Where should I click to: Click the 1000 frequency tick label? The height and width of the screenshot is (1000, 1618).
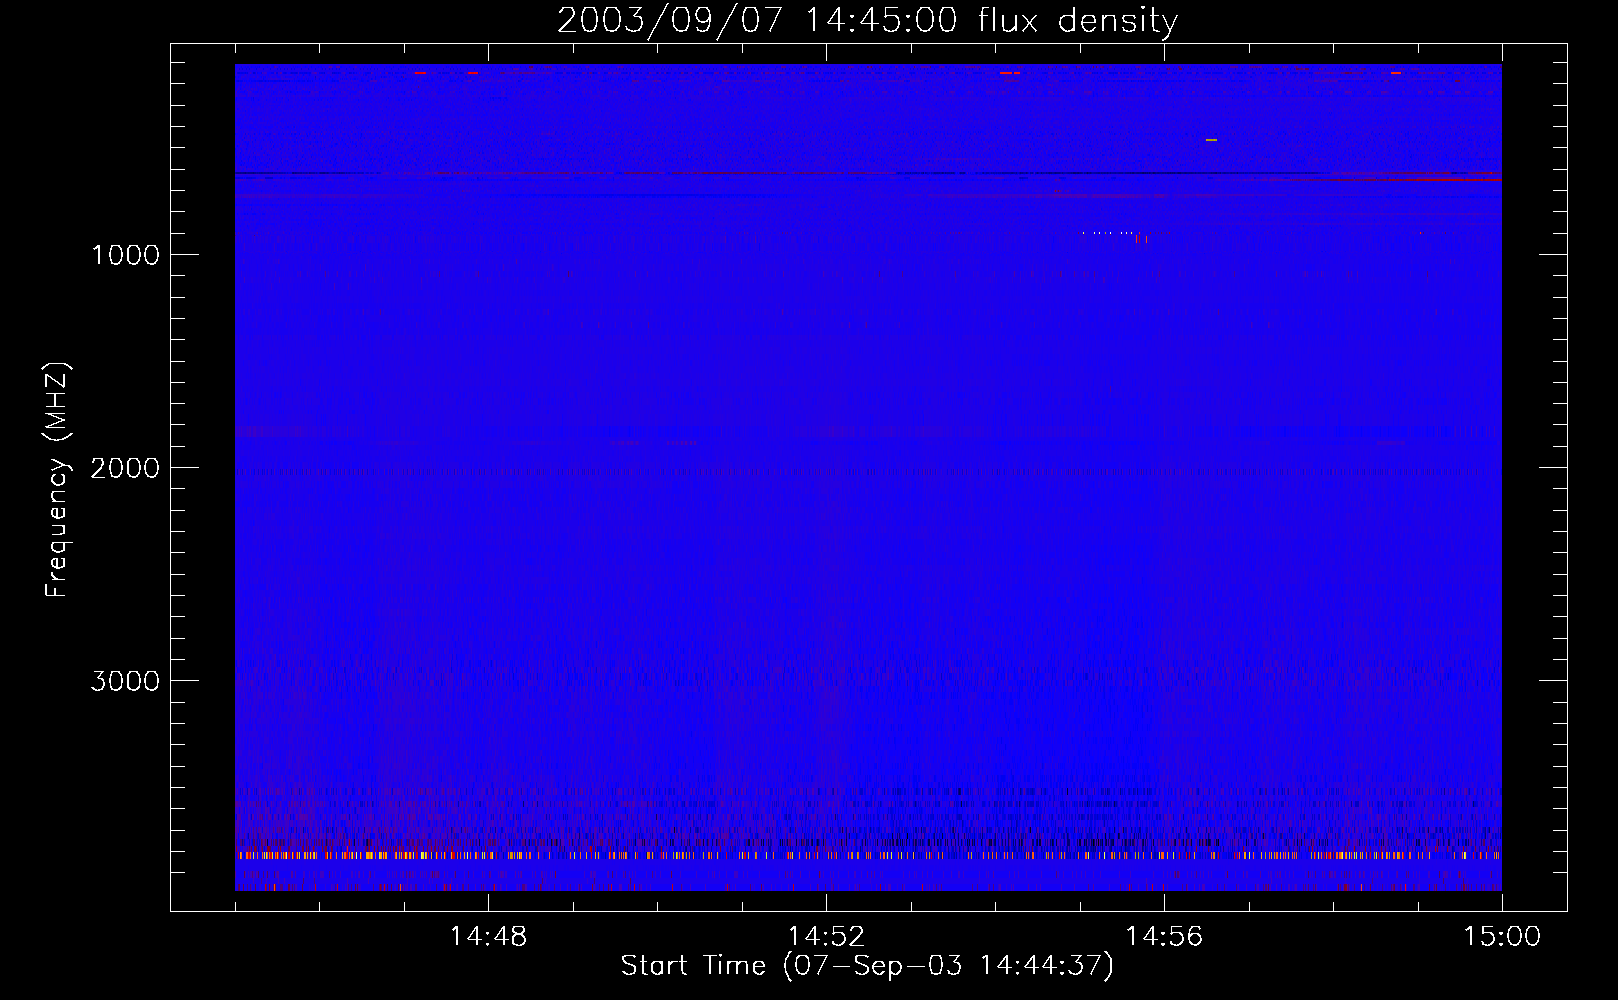125,255
